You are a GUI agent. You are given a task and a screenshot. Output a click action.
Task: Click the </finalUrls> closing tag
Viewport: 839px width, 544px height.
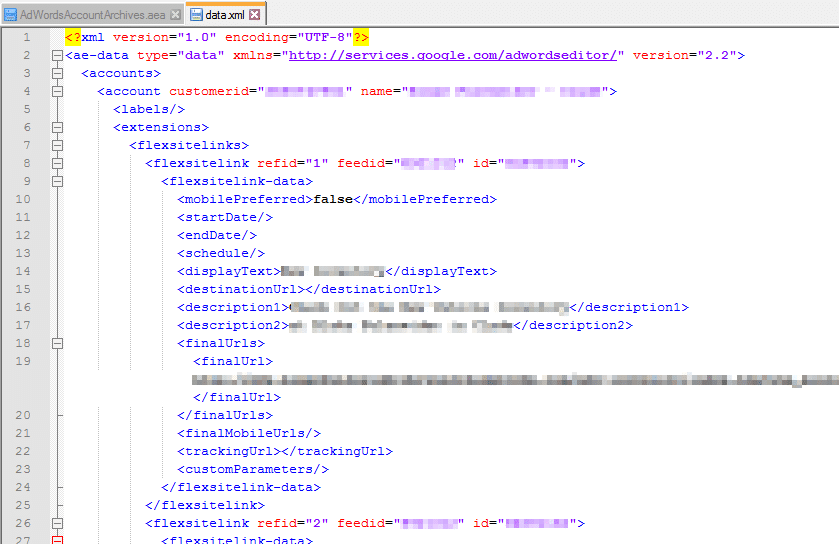tap(225, 415)
